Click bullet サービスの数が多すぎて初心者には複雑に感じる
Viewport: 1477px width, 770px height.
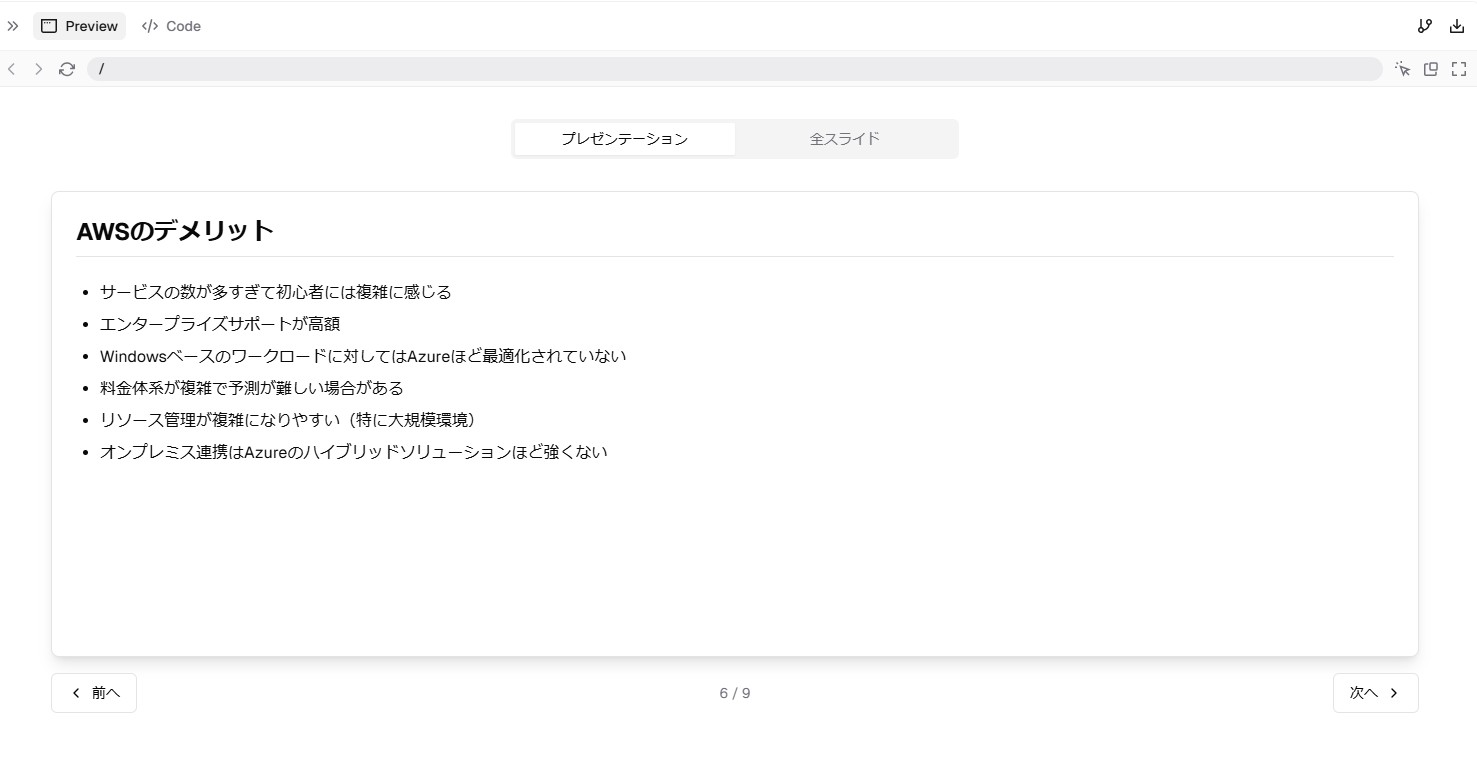(276, 292)
